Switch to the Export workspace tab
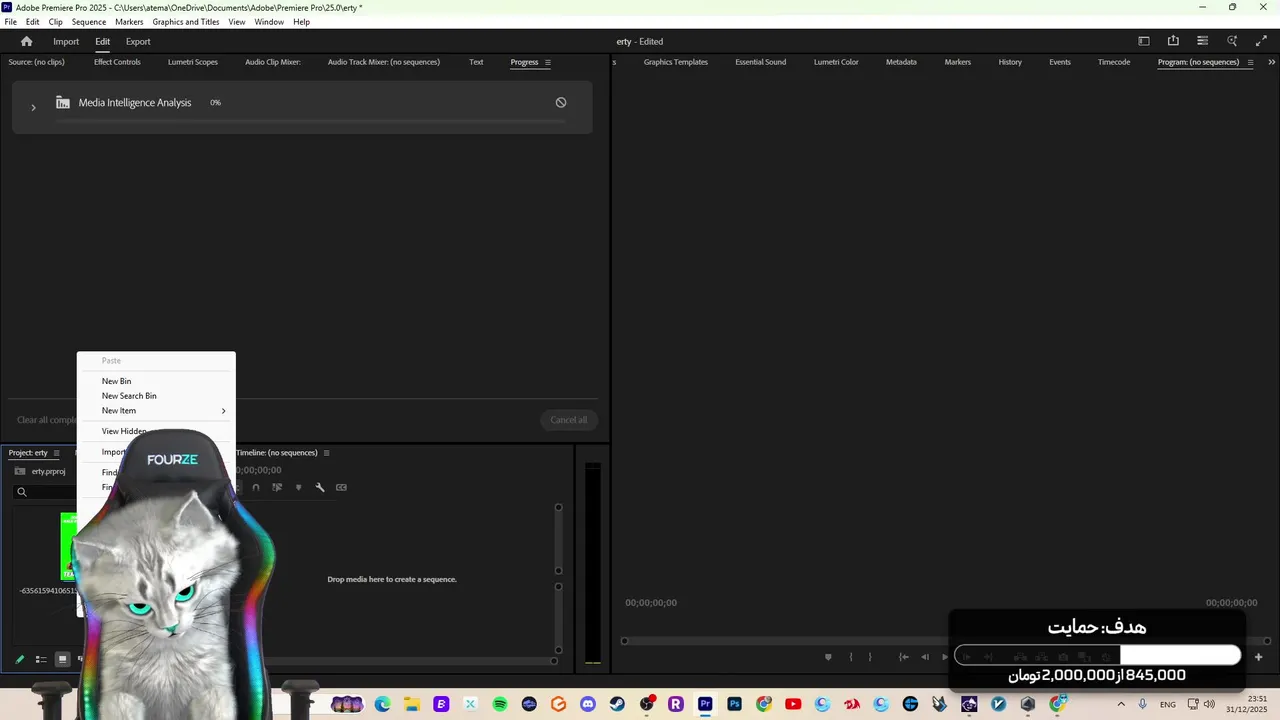Image resolution: width=1280 pixels, height=720 pixels. [138, 41]
